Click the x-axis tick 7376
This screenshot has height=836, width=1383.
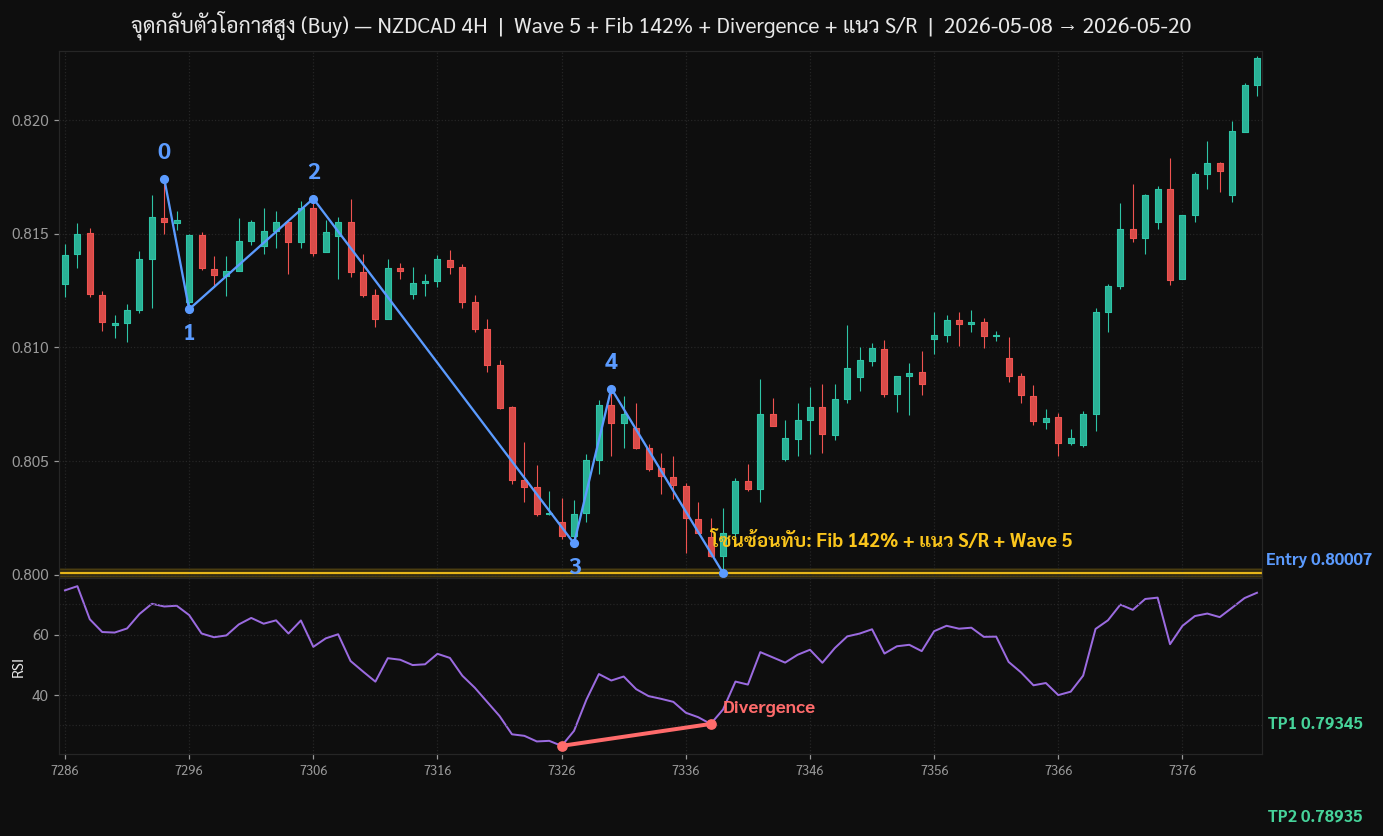coord(1182,771)
